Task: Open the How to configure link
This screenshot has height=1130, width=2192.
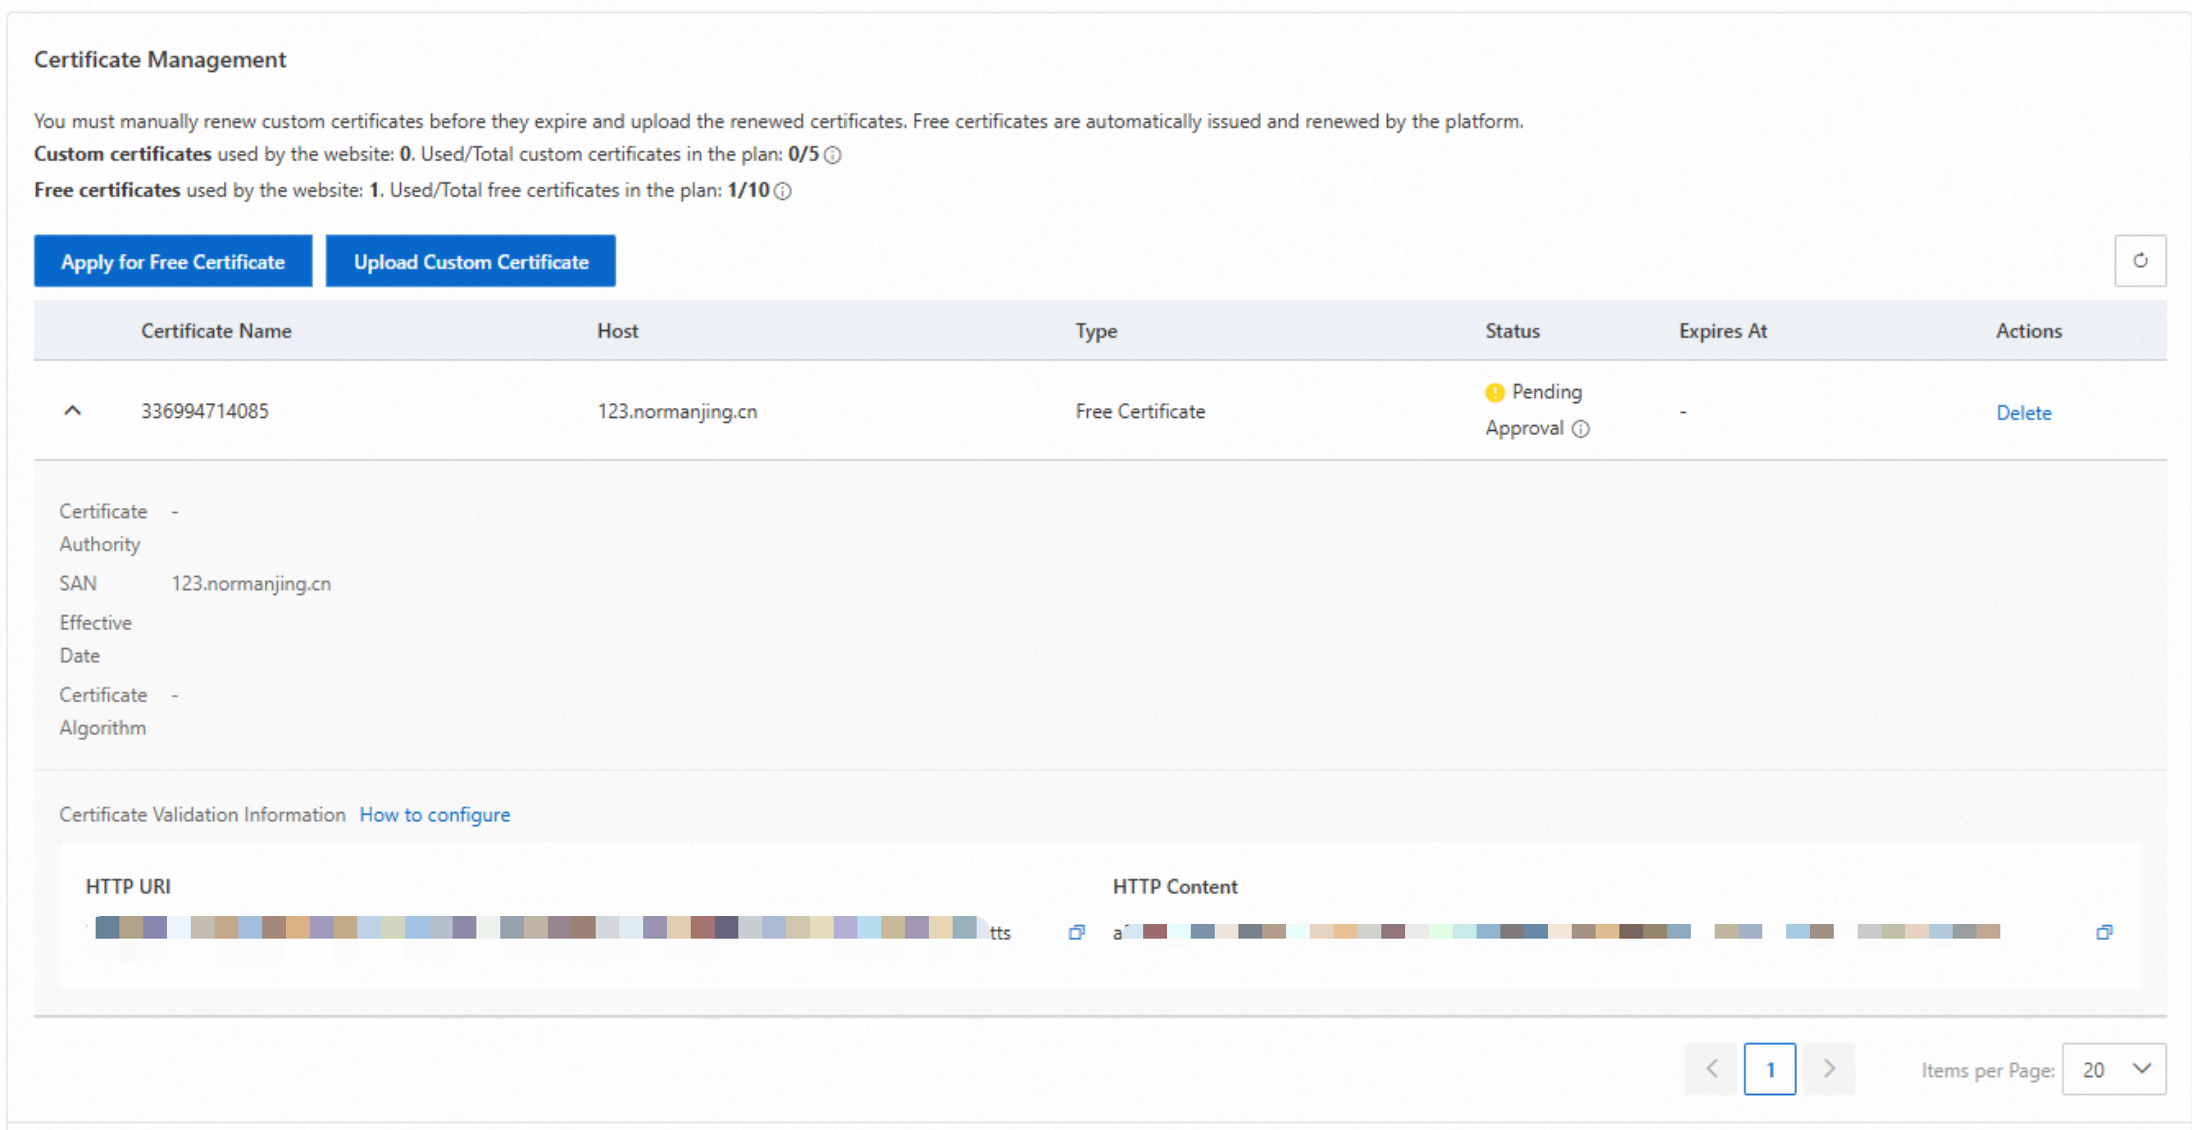Action: [434, 815]
